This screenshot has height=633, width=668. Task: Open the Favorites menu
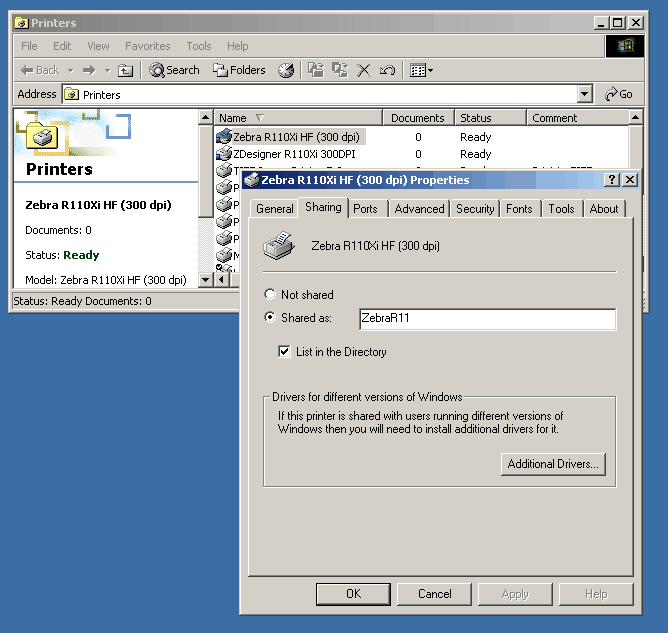click(147, 46)
